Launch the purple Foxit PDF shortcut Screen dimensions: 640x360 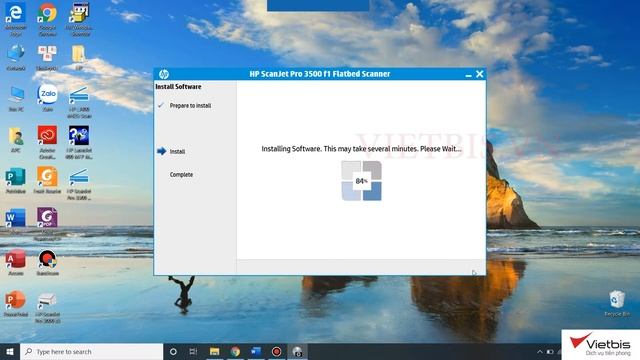point(47,219)
